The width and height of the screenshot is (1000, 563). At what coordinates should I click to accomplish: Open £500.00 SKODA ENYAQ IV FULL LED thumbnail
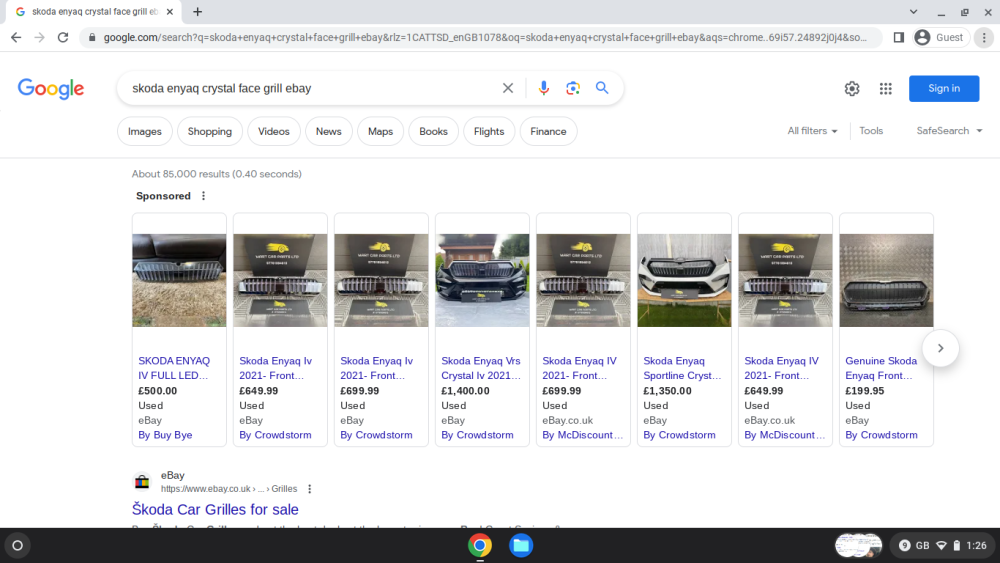coord(179,281)
